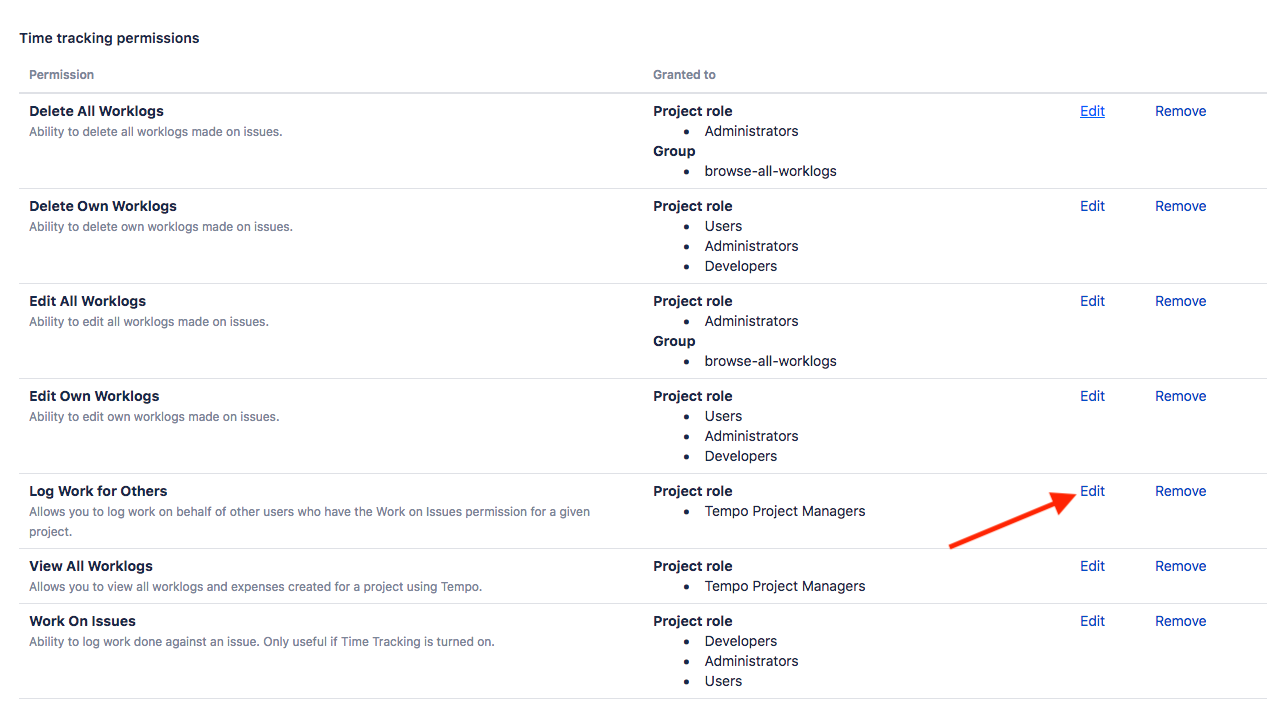Edit the Edit Own Worklogs permission

1092,396
